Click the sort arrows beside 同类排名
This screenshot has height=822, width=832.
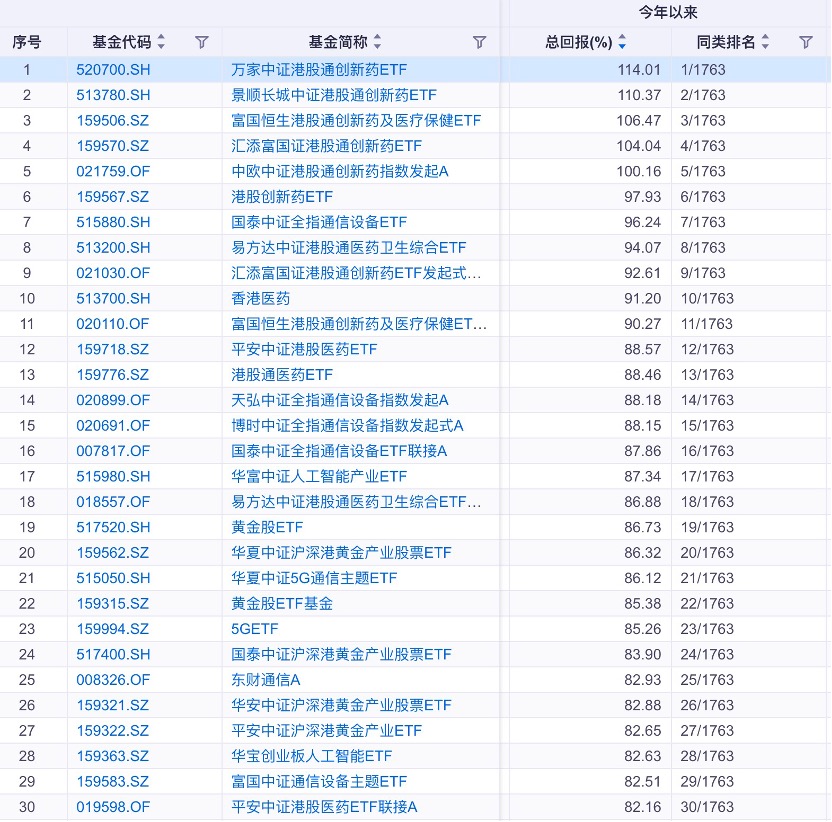pyautogui.click(x=765, y=42)
